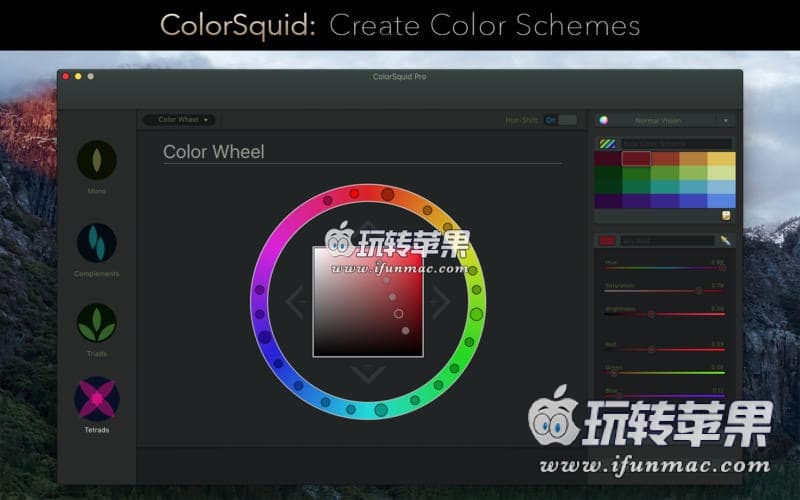Image resolution: width=800 pixels, height=500 pixels.
Task: Select the yellow palette swatch
Action: (721, 159)
